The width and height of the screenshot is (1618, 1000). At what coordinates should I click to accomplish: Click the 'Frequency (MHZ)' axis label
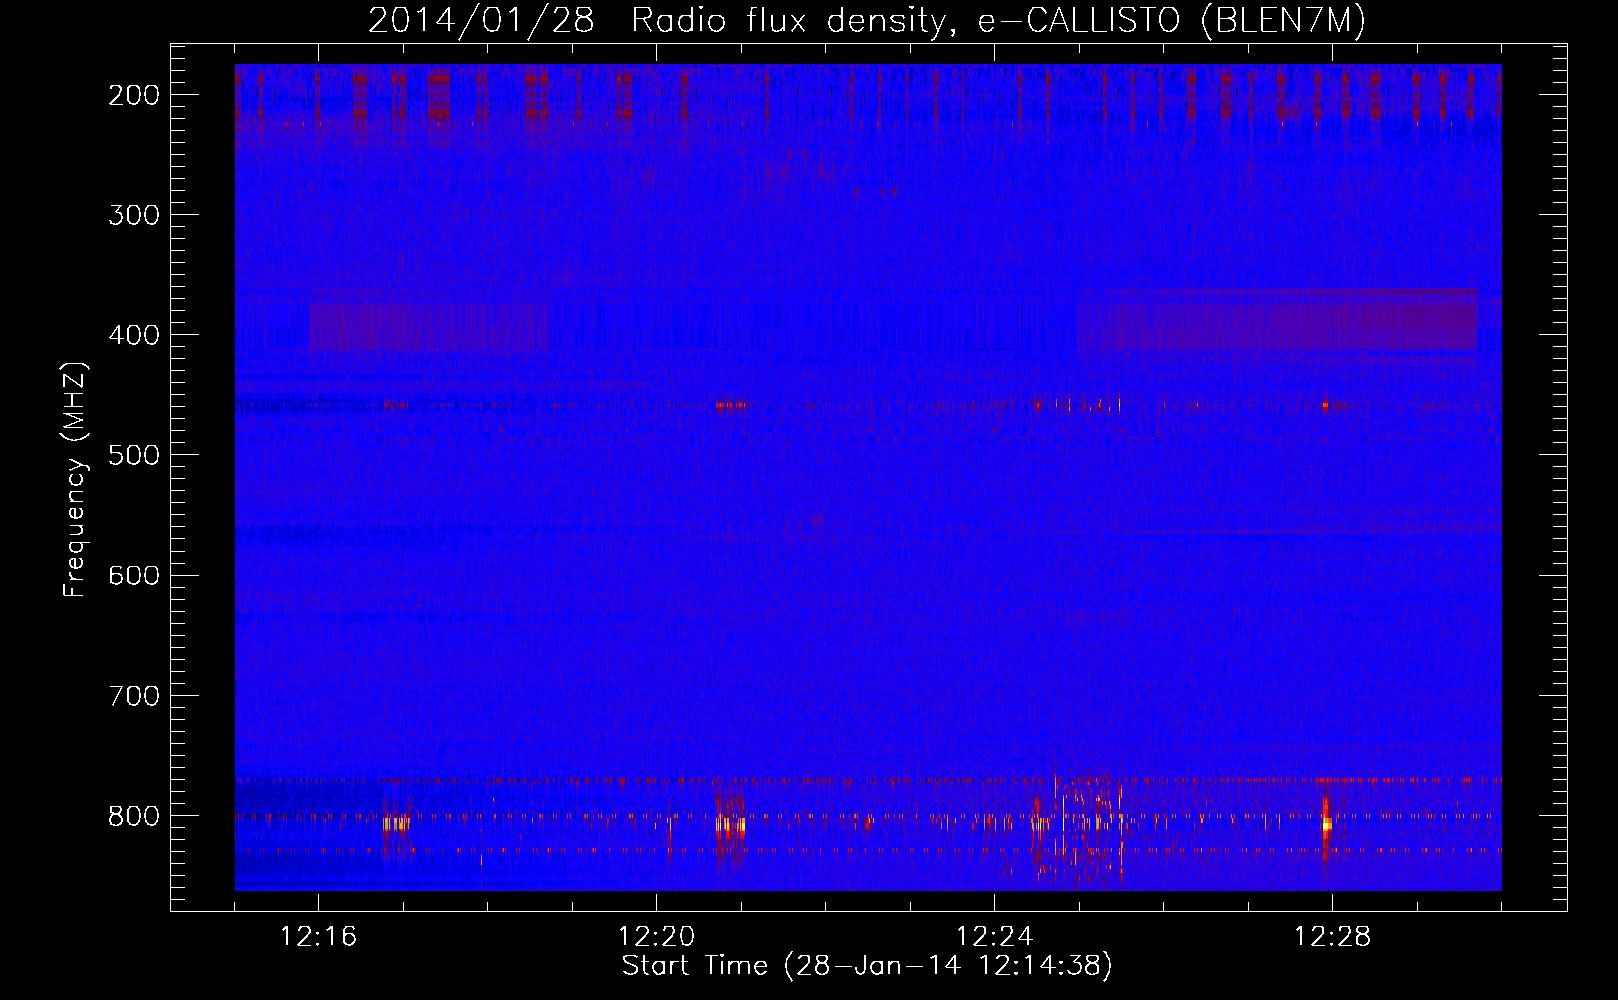tap(75, 479)
